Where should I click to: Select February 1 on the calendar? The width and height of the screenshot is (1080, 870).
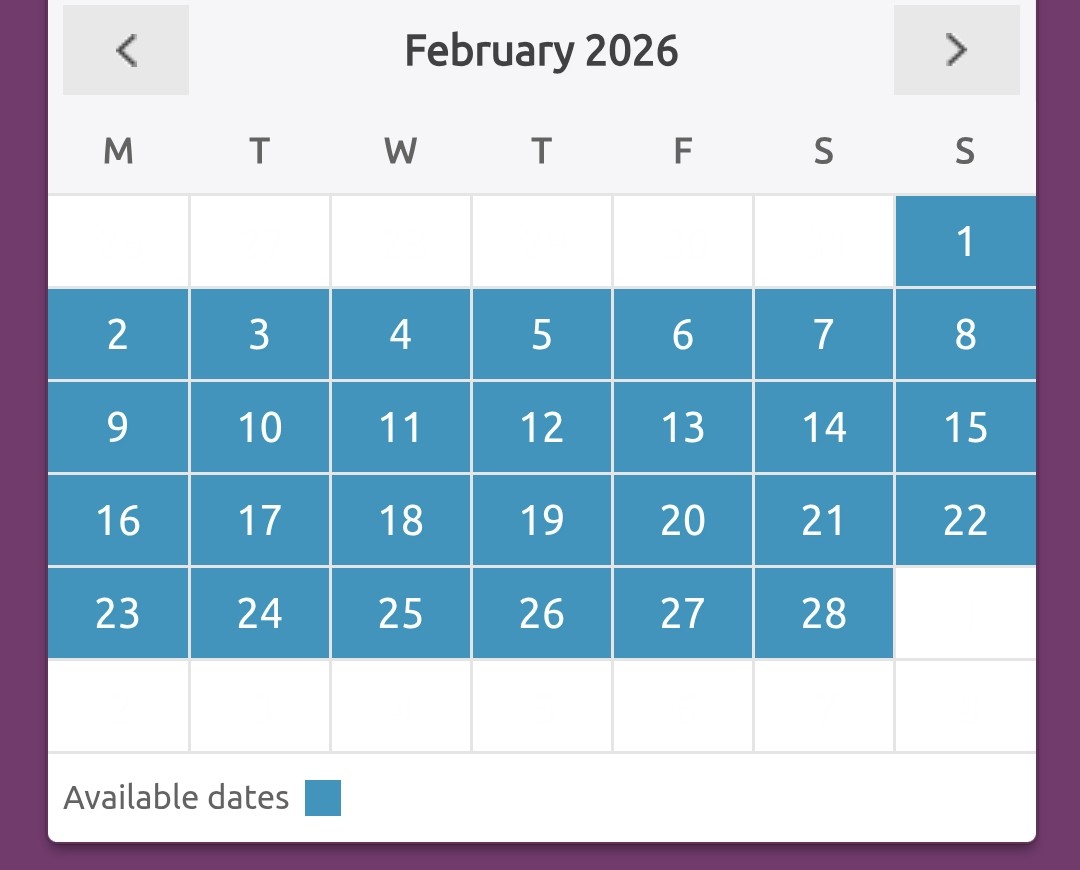click(x=965, y=241)
